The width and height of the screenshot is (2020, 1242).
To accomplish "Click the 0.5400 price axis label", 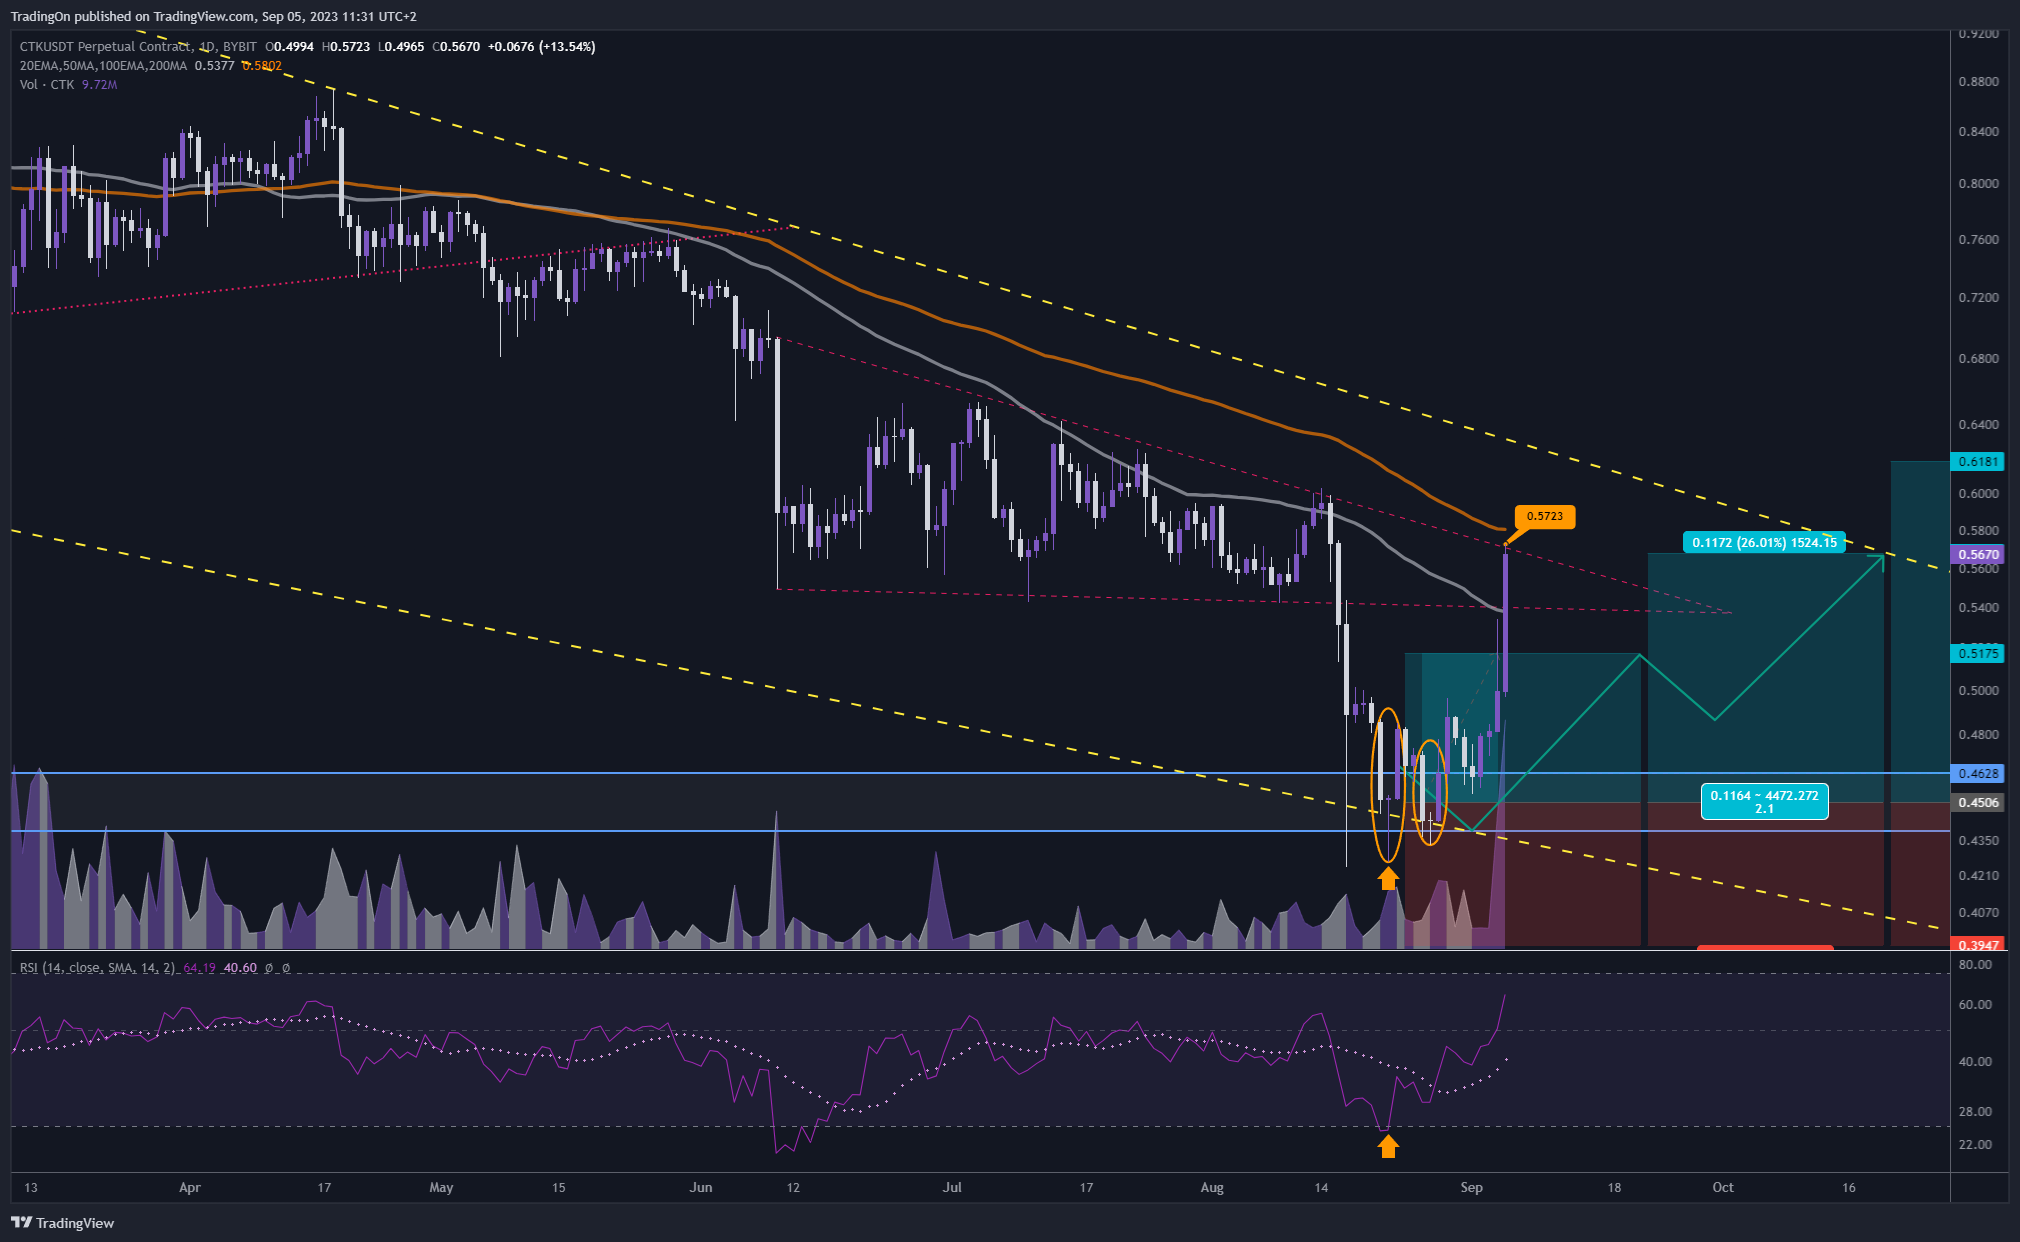I will (1978, 608).
